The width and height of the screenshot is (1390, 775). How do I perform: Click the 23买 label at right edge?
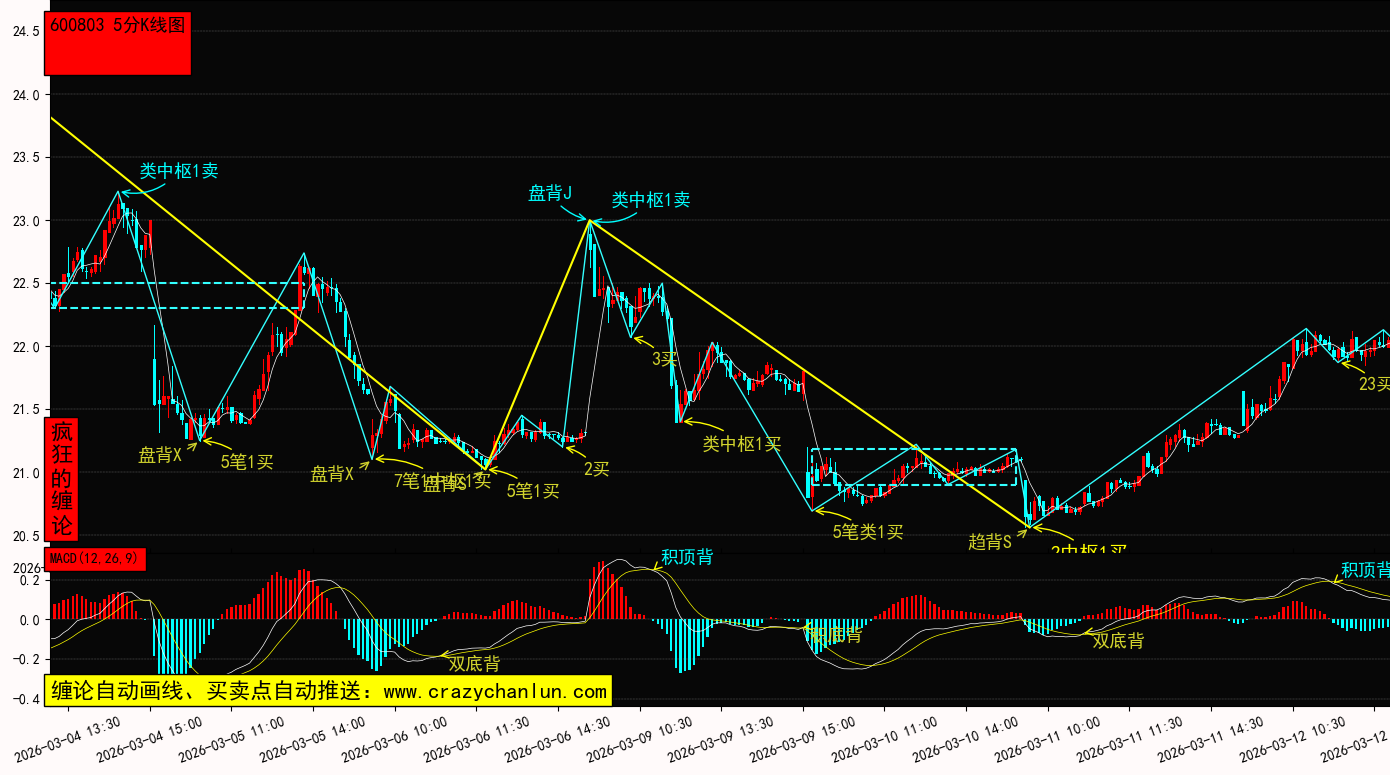(x=1373, y=383)
